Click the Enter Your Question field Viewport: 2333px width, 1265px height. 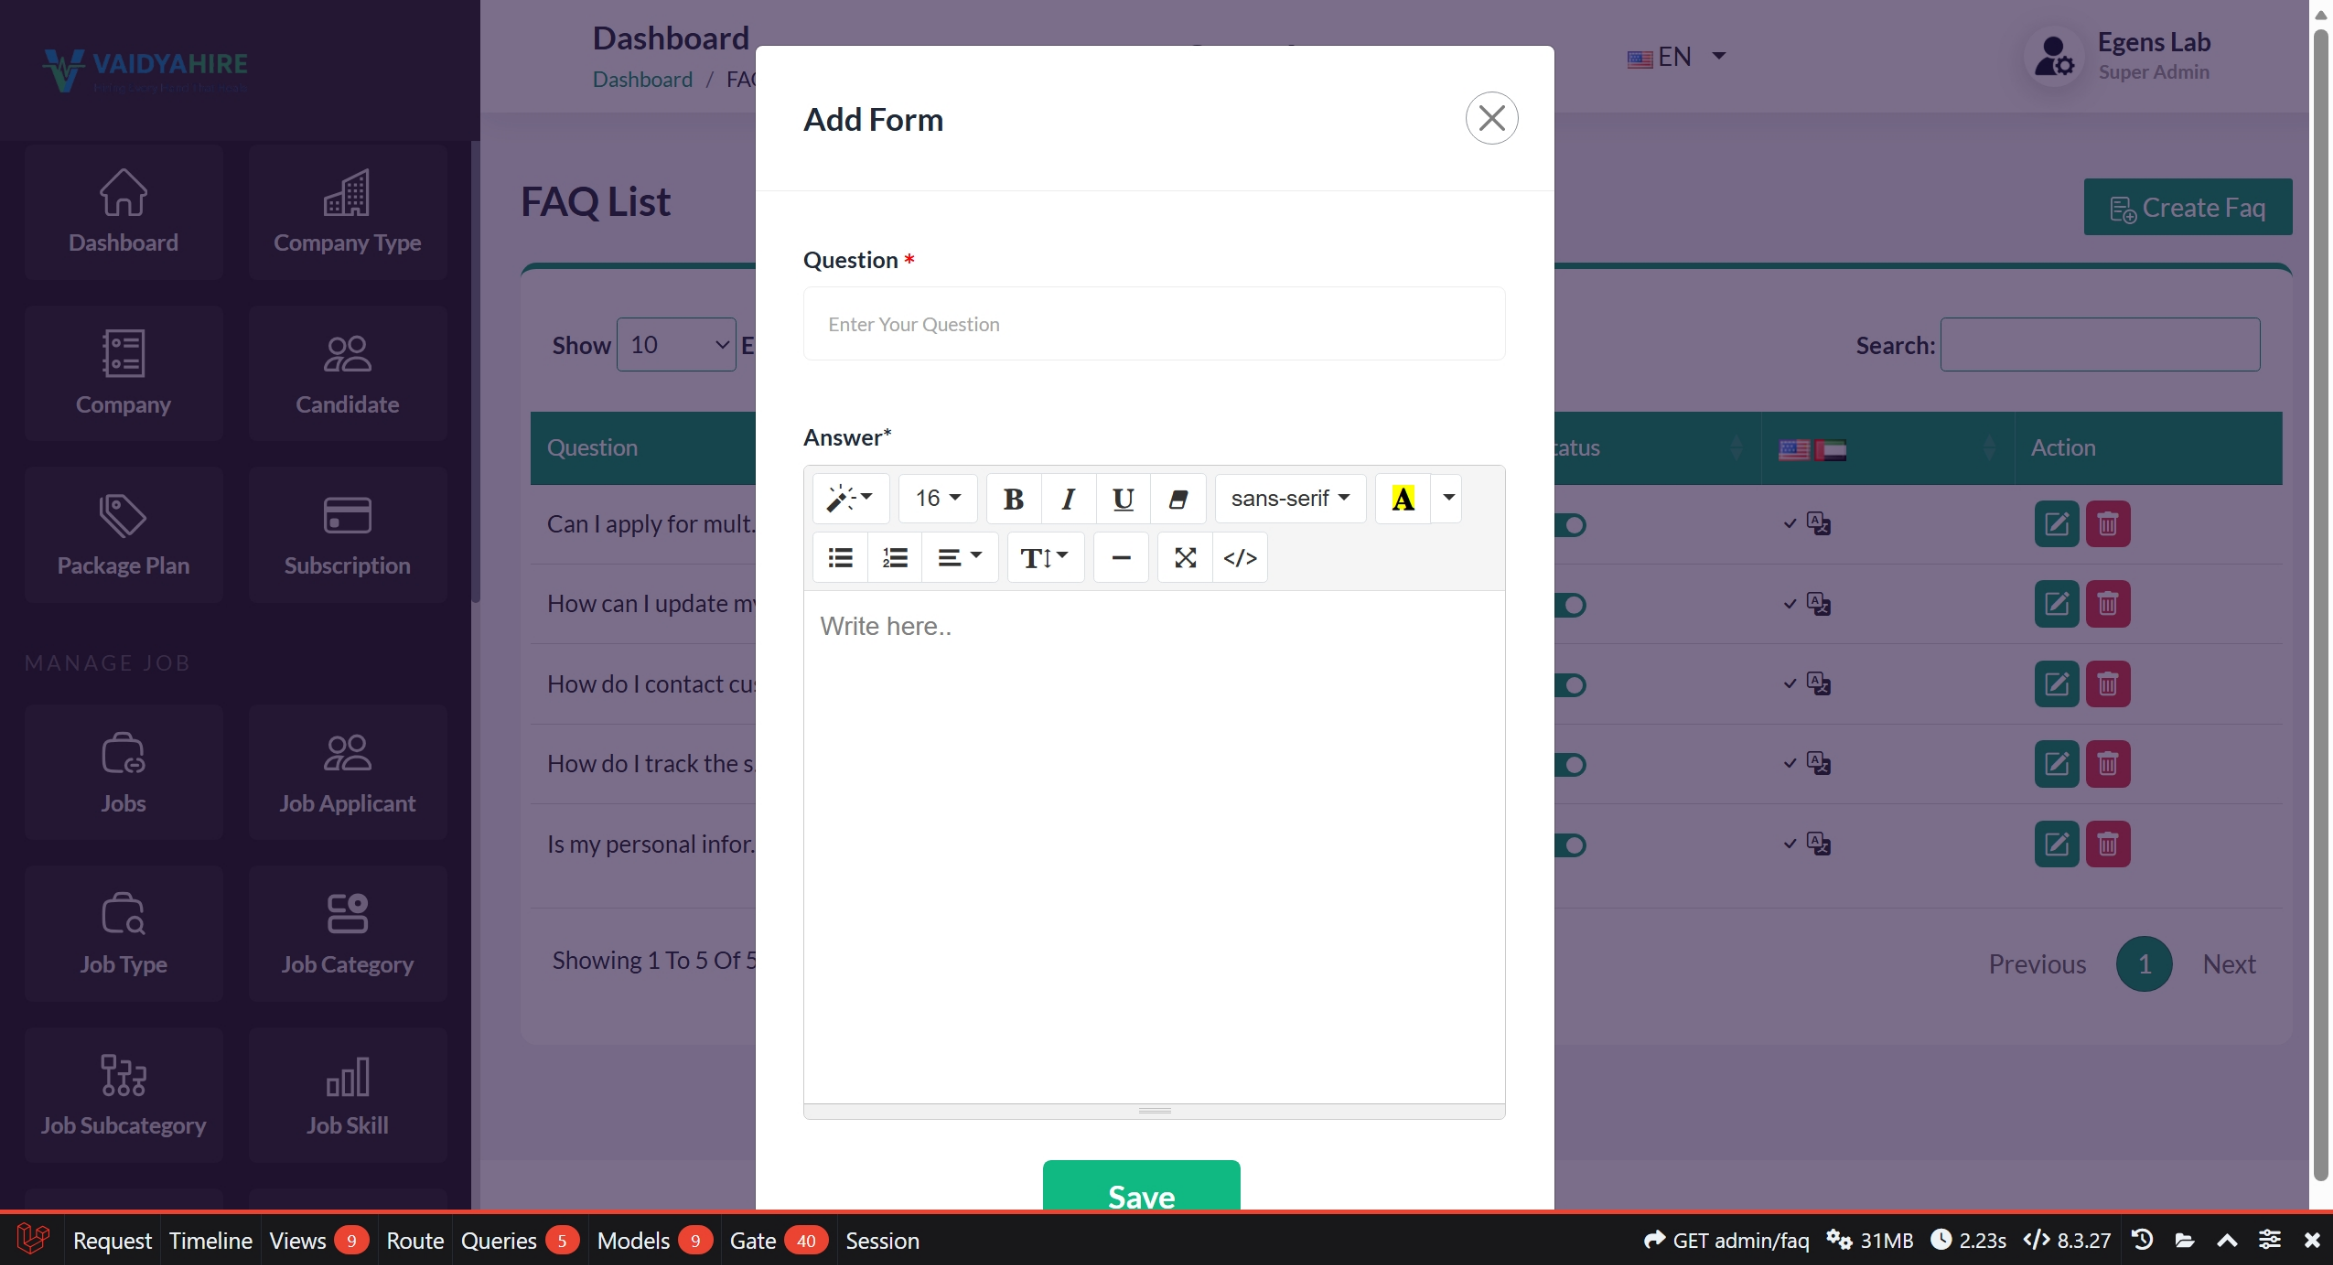point(1153,324)
